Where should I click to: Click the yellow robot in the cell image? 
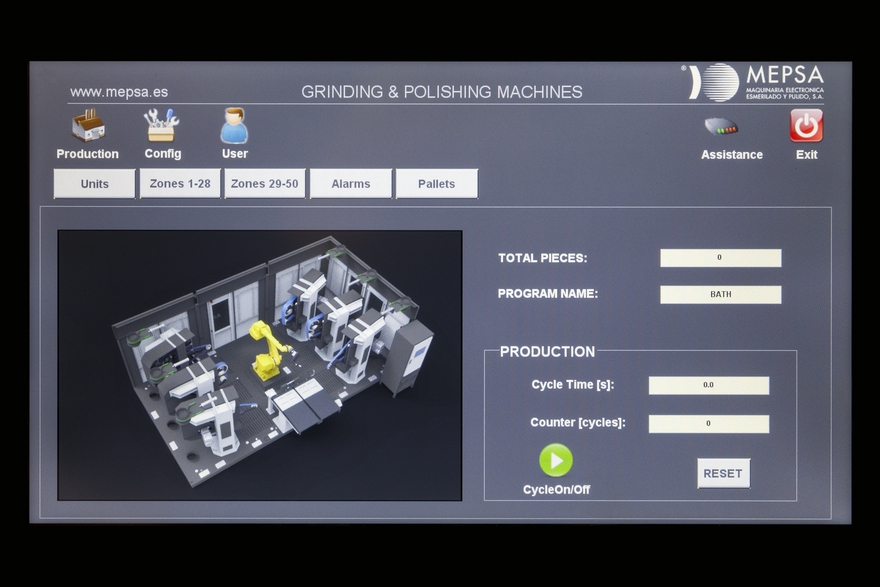point(268,349)
